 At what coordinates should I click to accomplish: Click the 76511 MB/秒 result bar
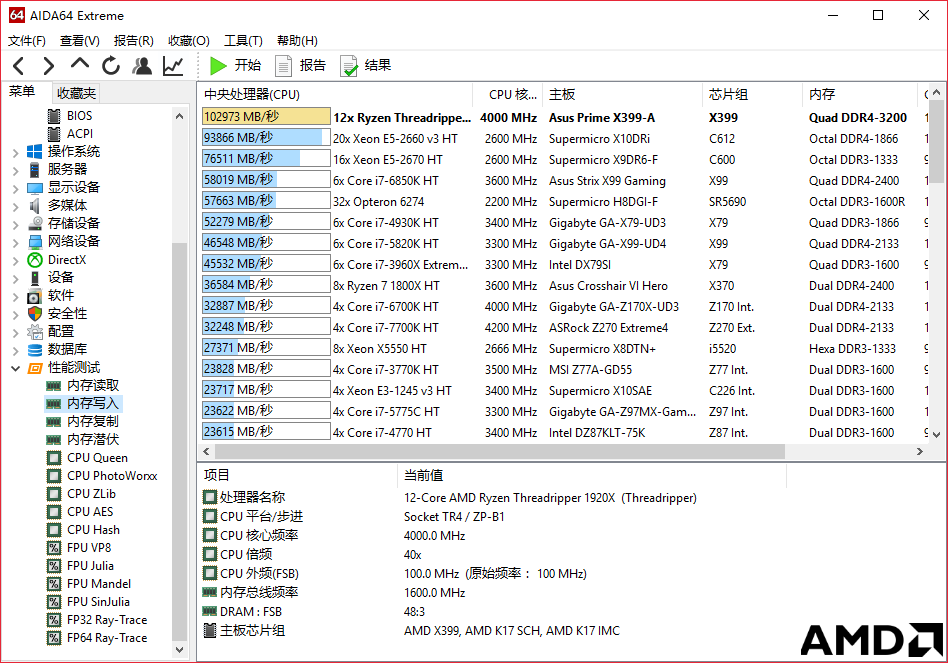[266, 159]
